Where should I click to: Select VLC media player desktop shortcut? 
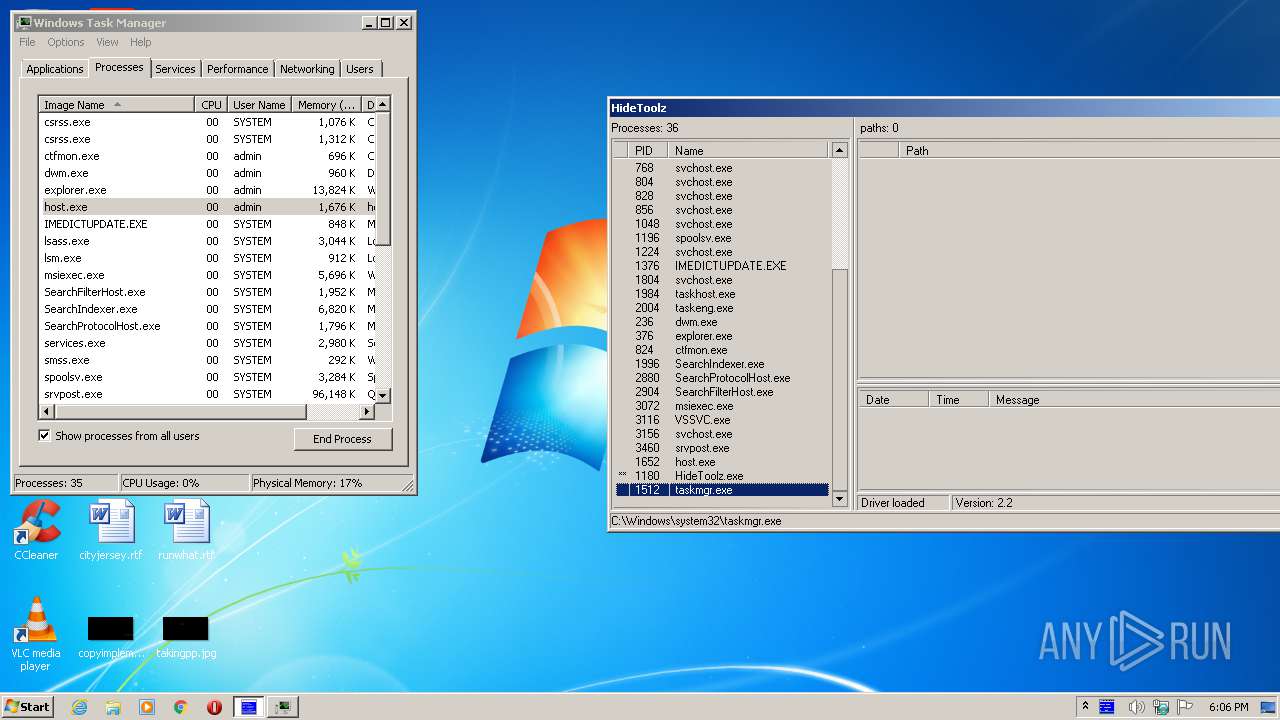tap(36, 634)
